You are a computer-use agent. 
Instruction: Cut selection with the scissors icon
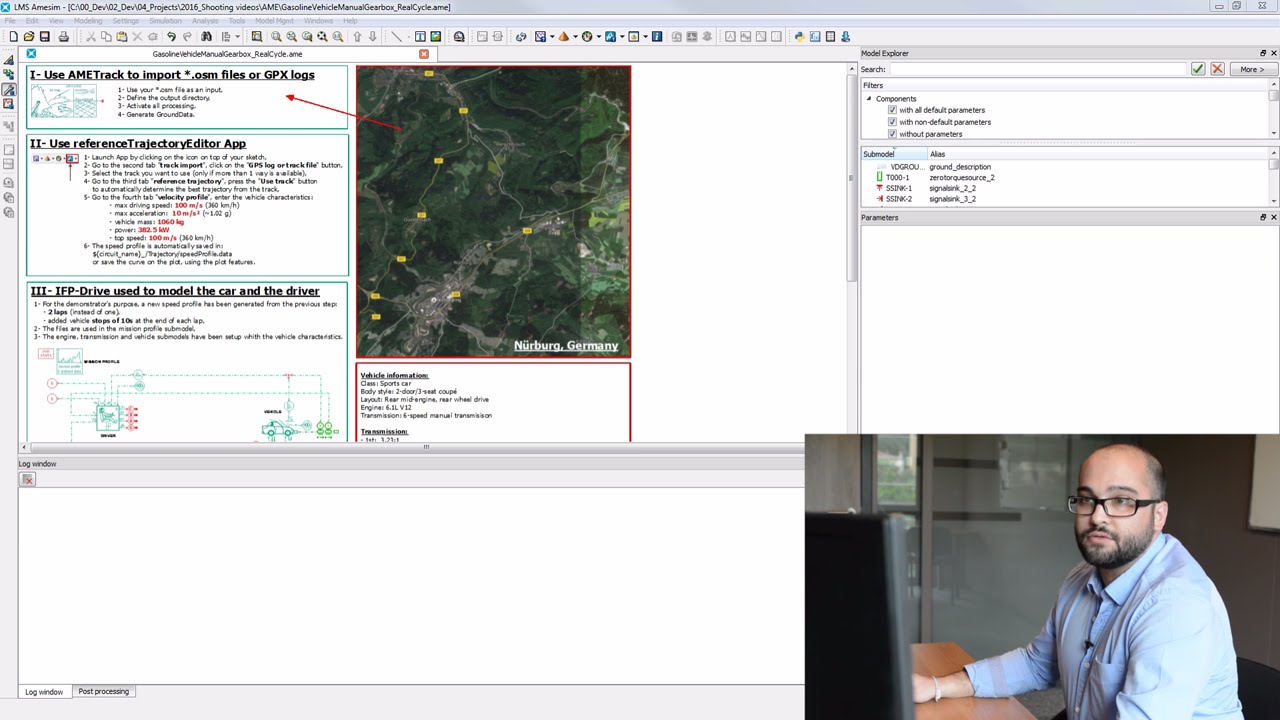[90, 36]
